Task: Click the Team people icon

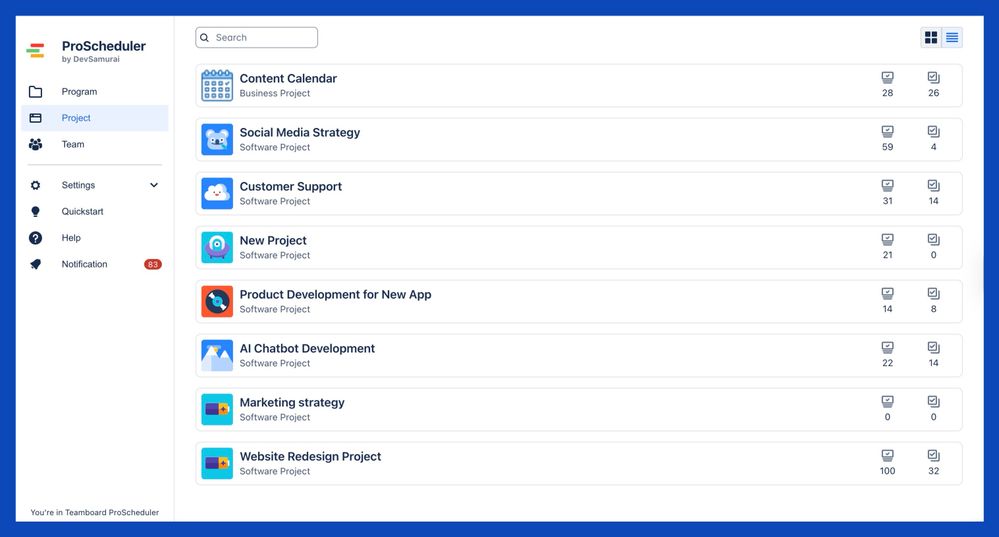Action: click(x=36, y=145)
